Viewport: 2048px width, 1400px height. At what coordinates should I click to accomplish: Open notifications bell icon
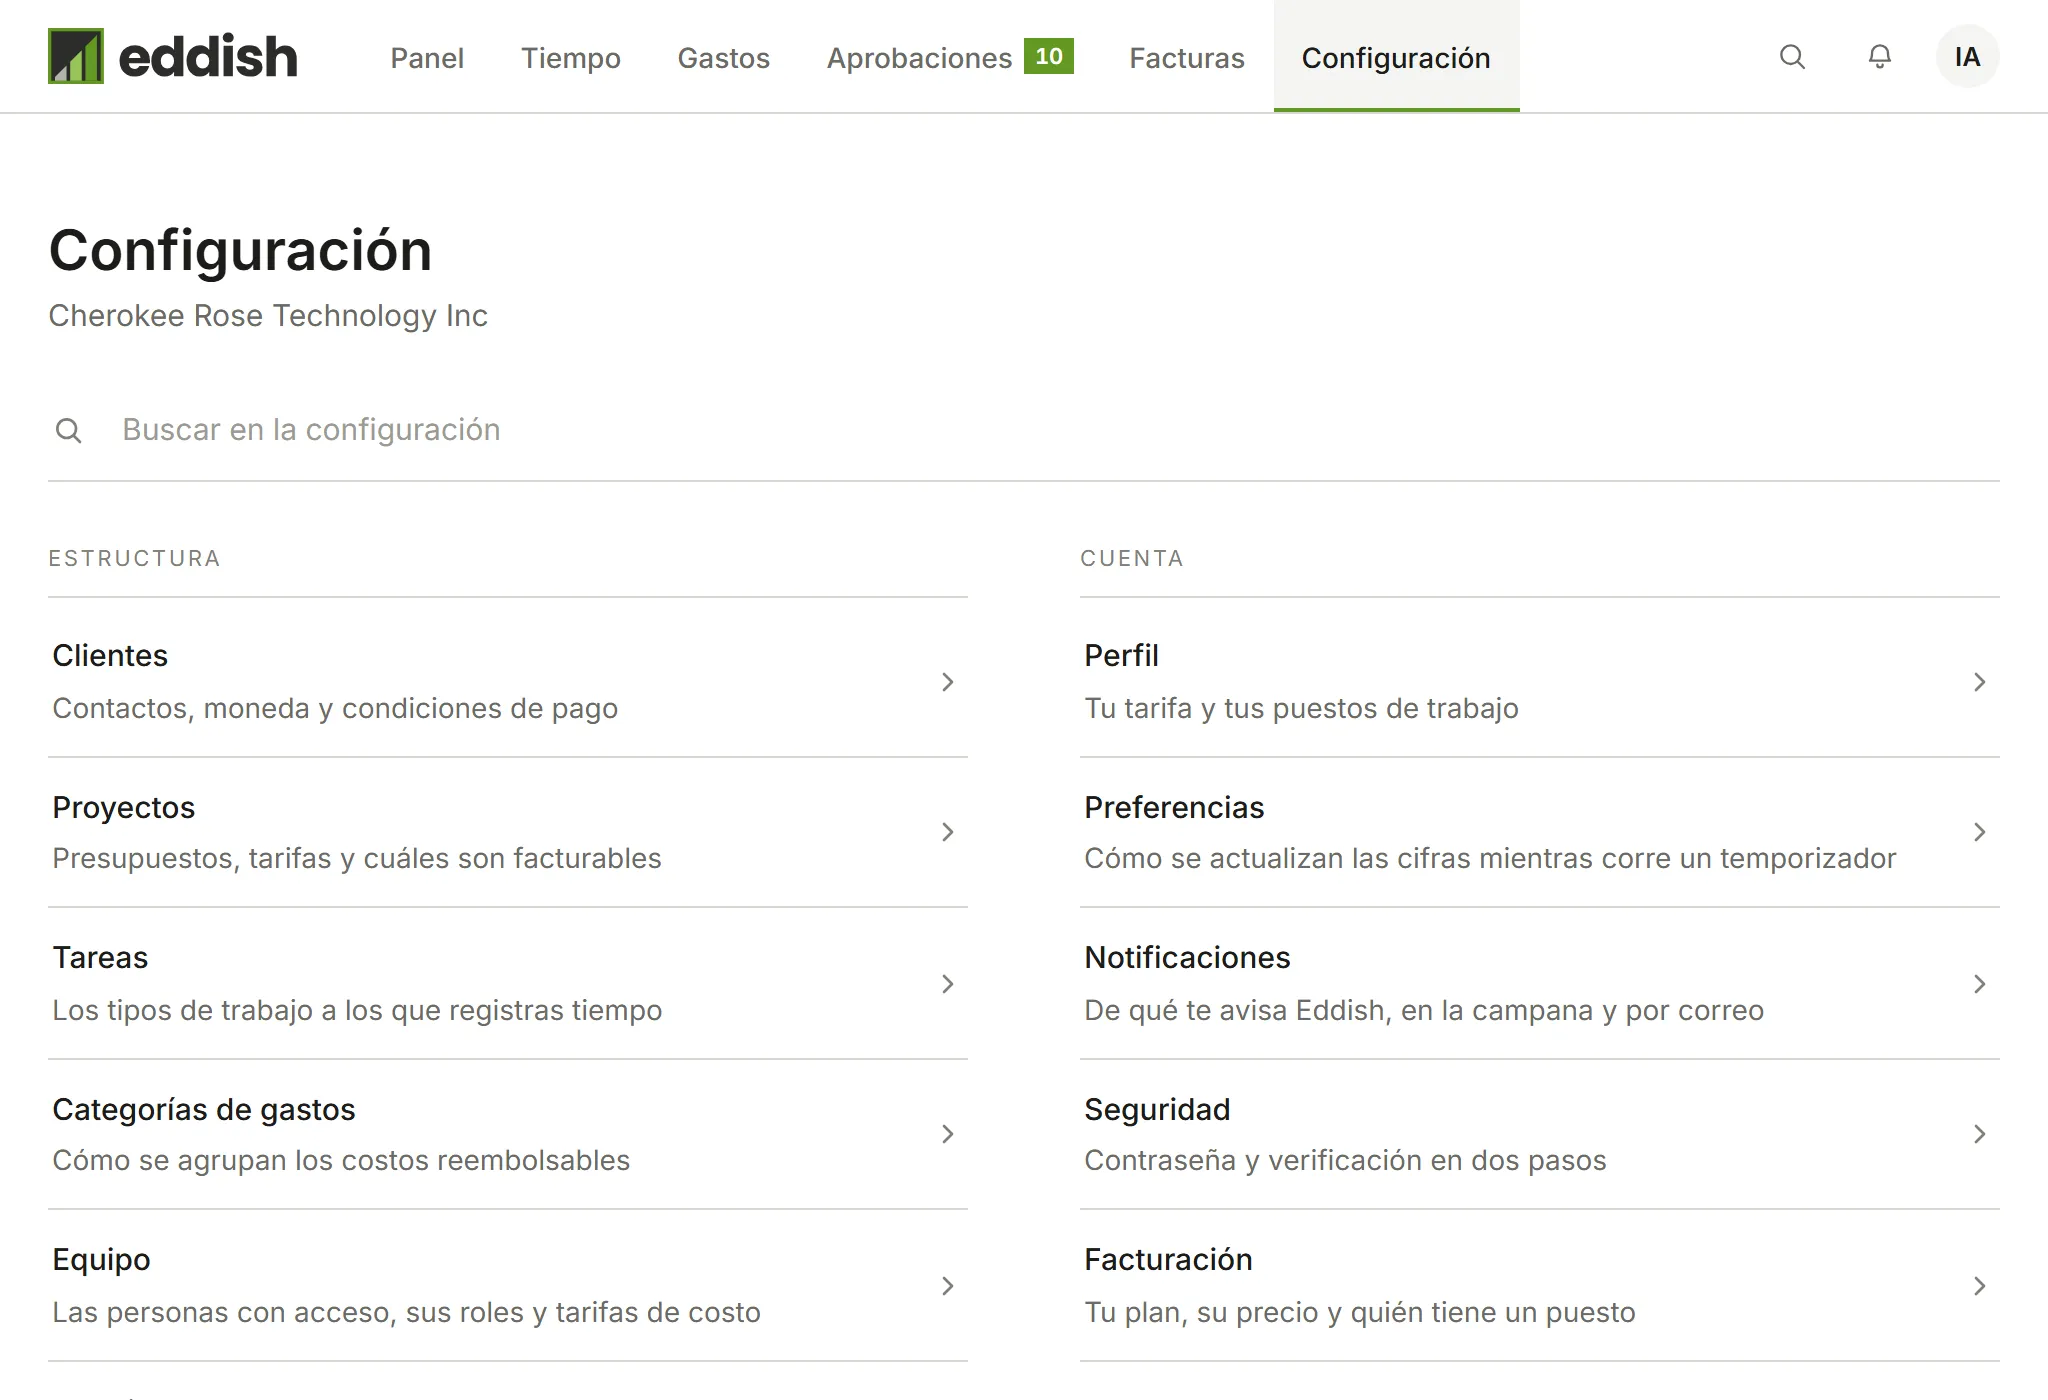coord(1880,57)
